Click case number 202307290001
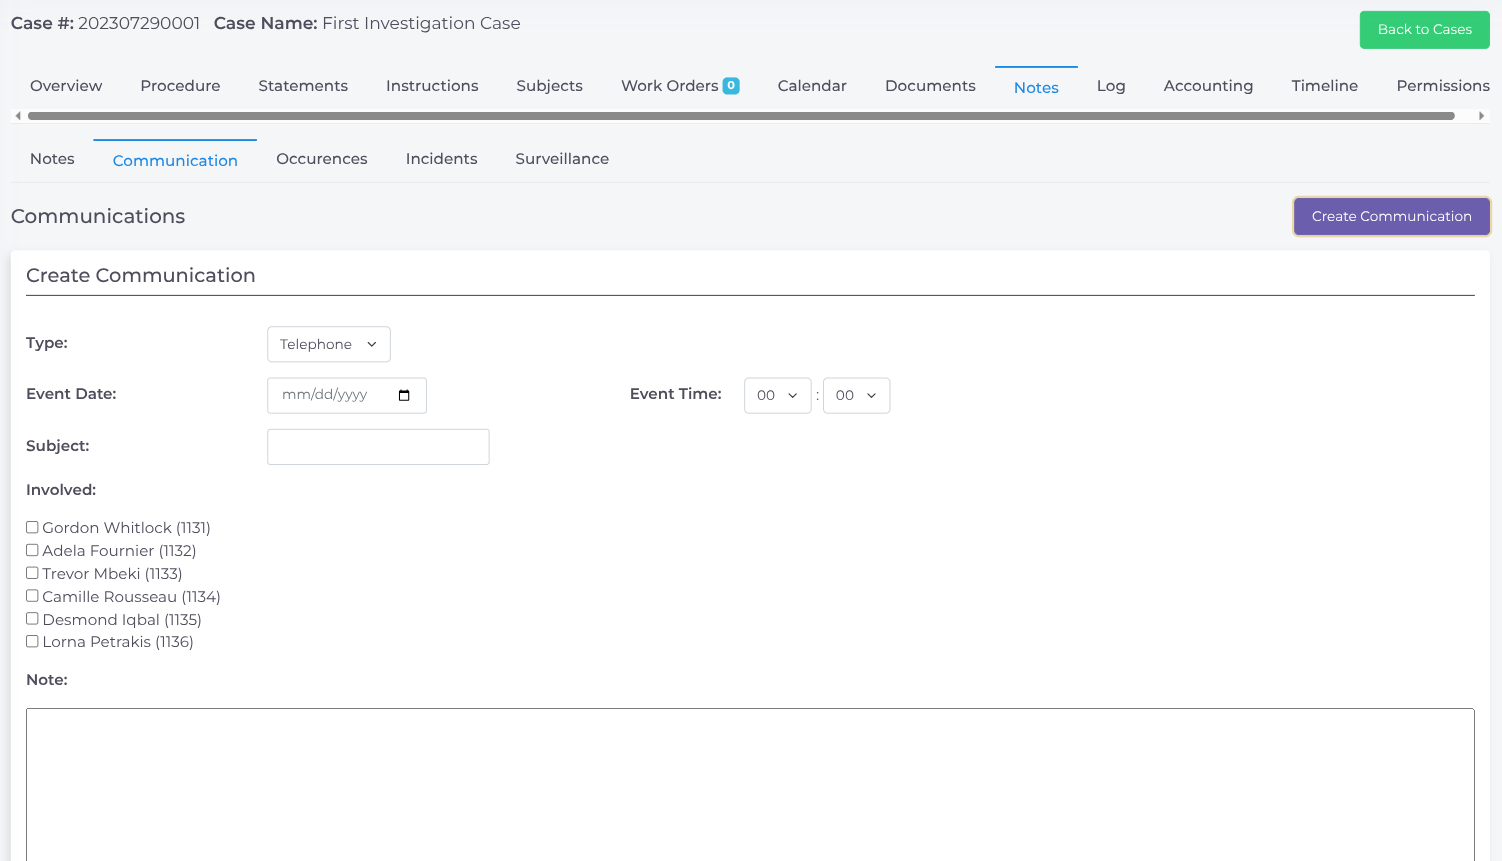The height and width of the screenshot is (861, 1502). click(139, 23)
